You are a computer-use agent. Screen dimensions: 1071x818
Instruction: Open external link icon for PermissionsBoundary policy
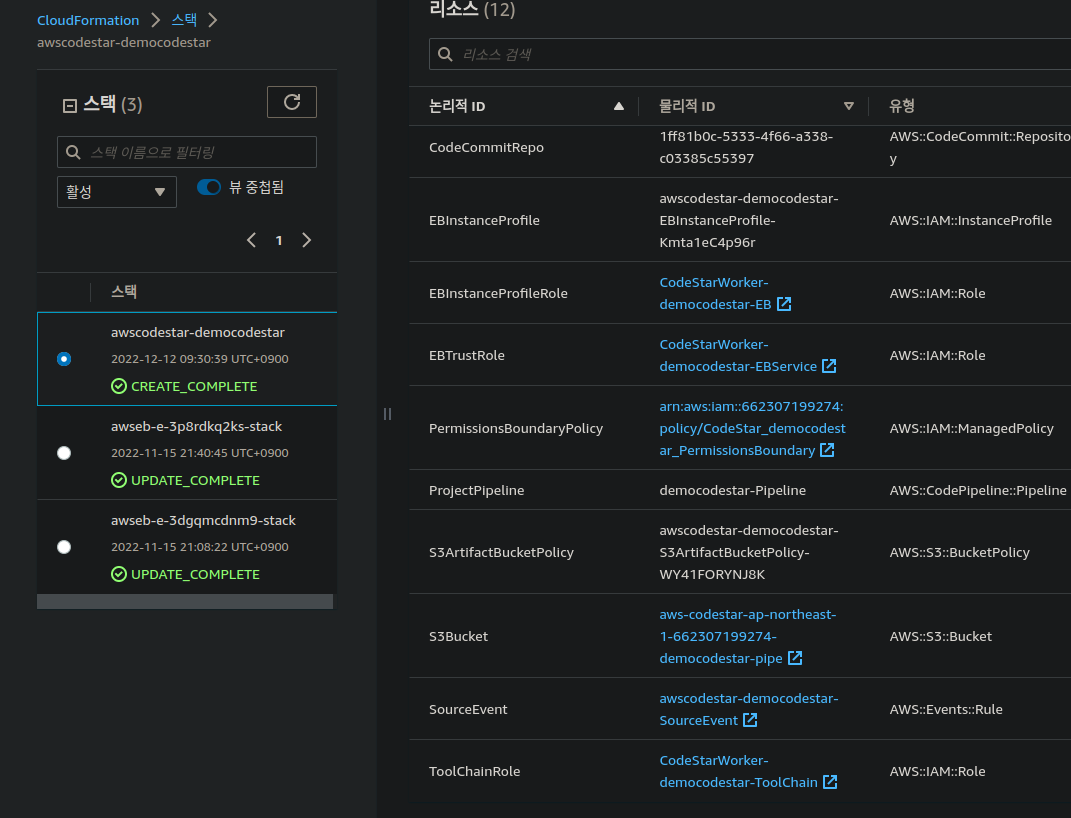[x=827, y=450]
